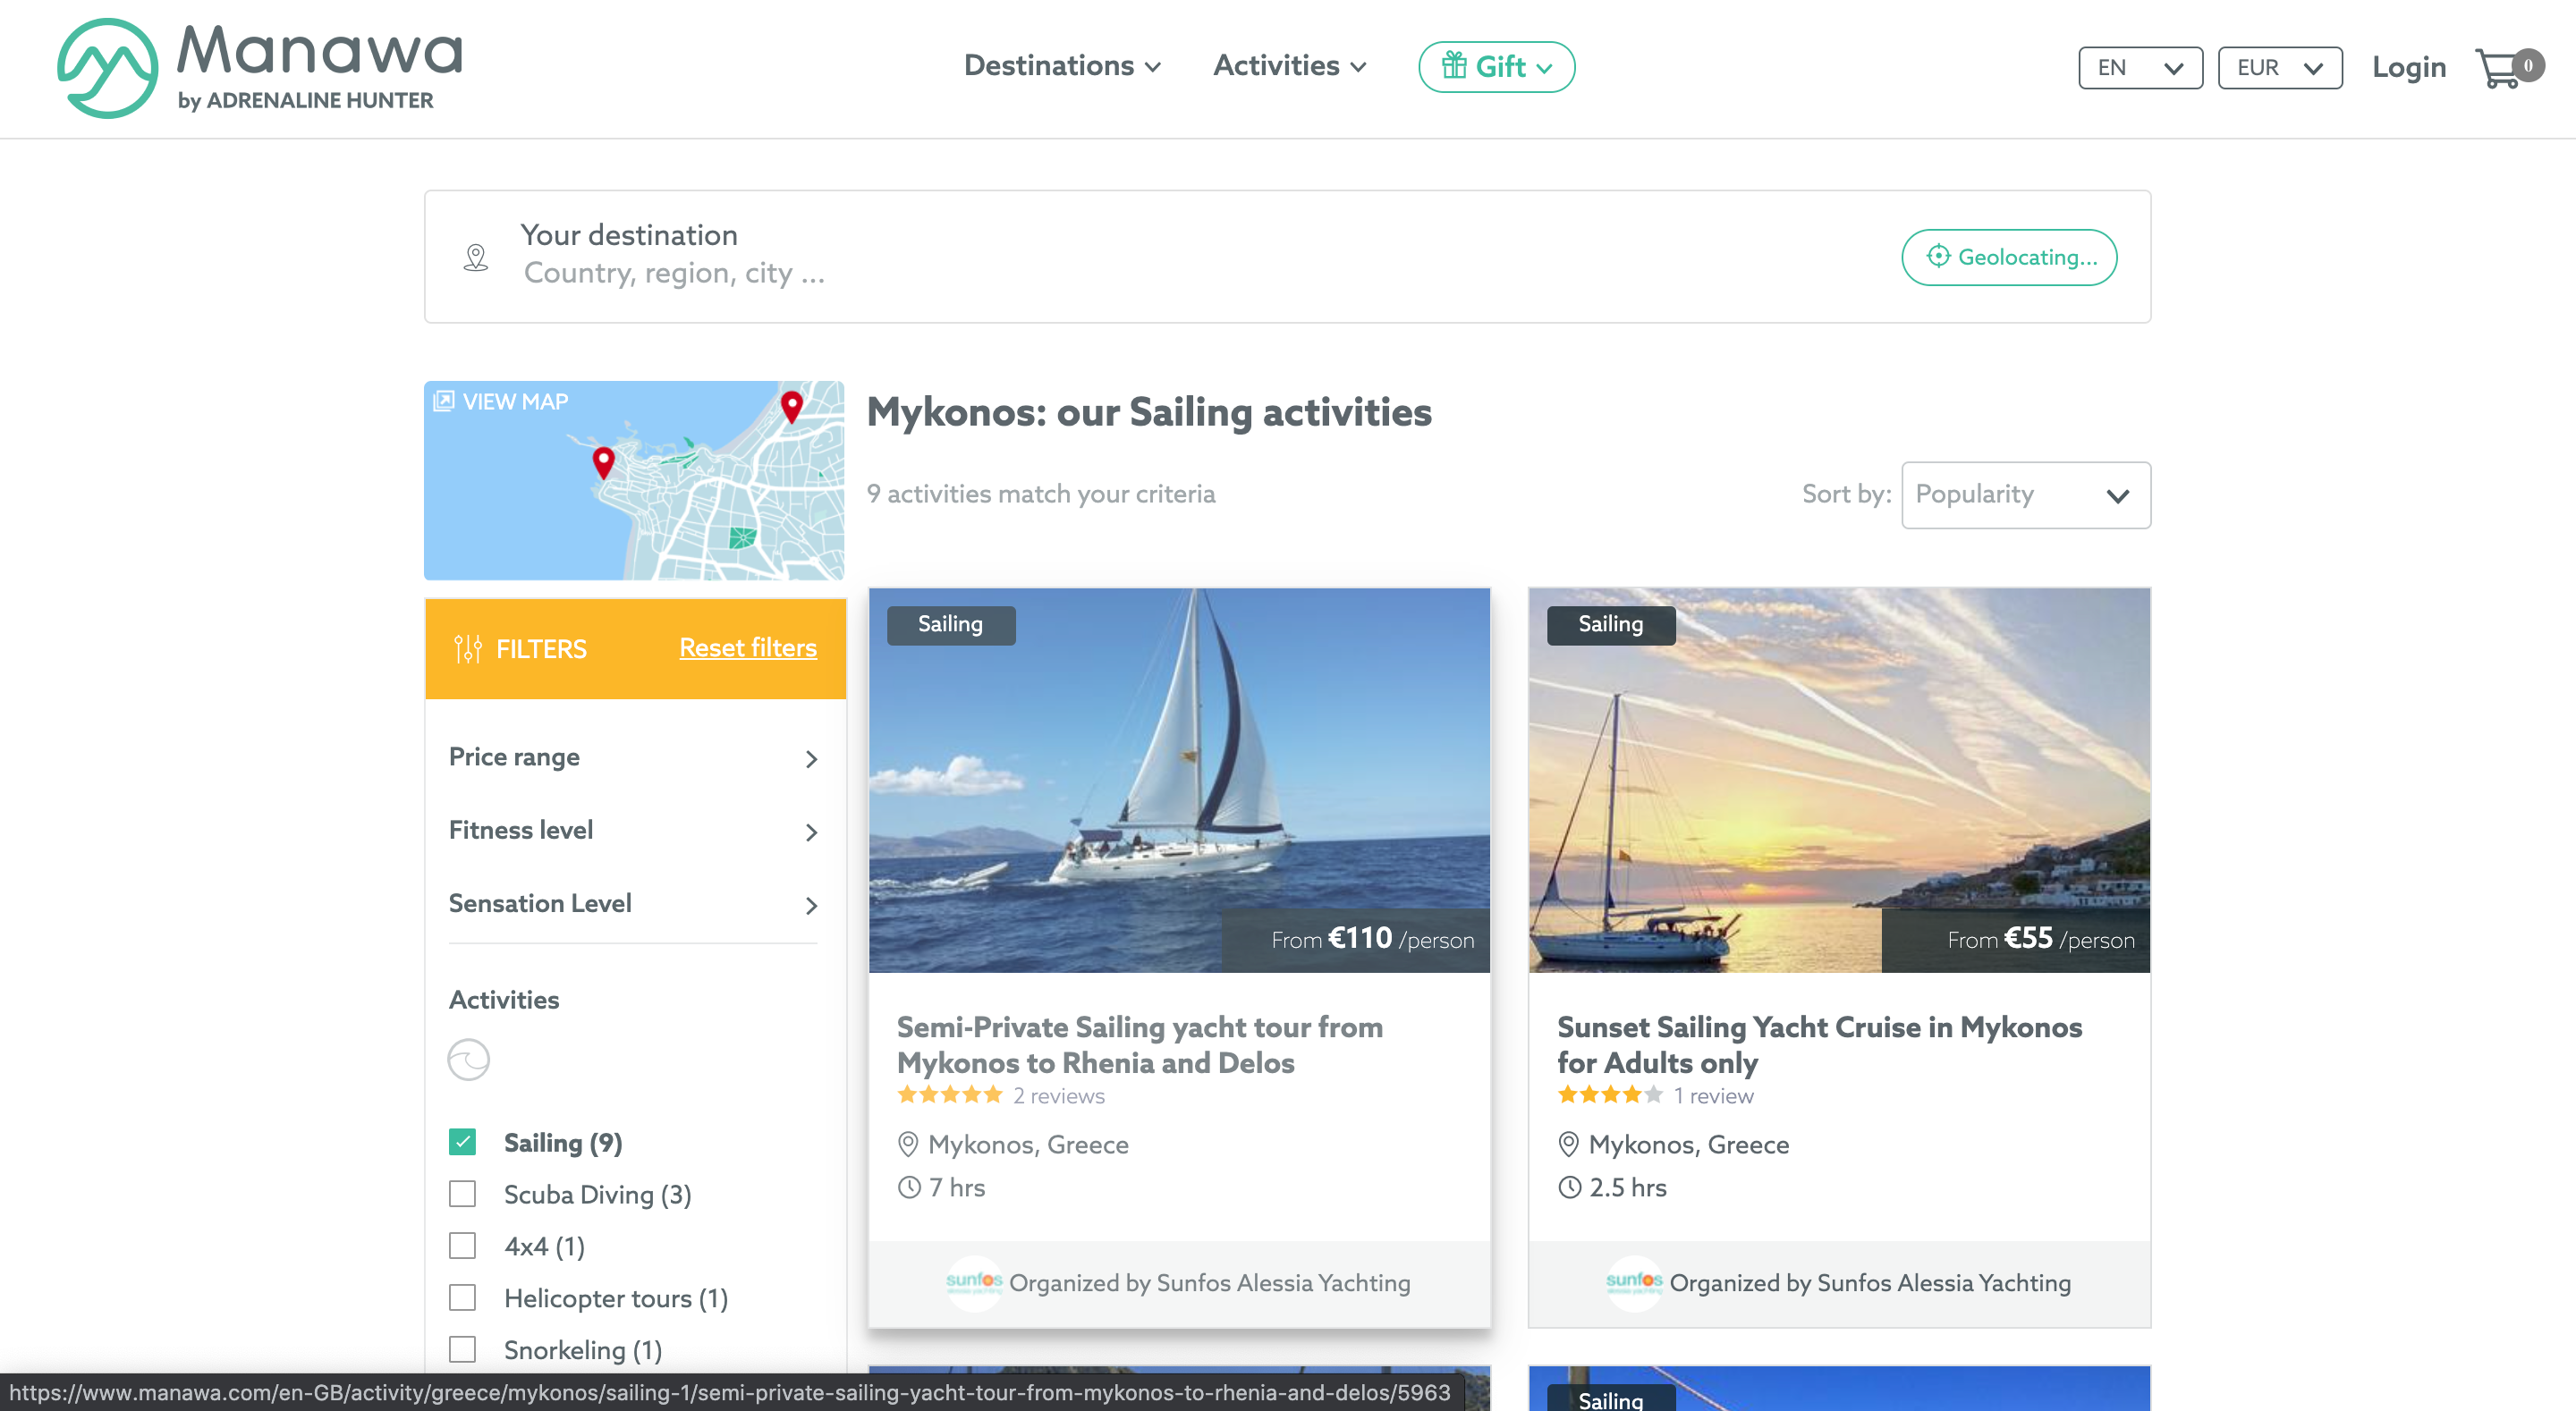Click the destination location pin icon
2576x1411 pixels.
tap(476, 258)
